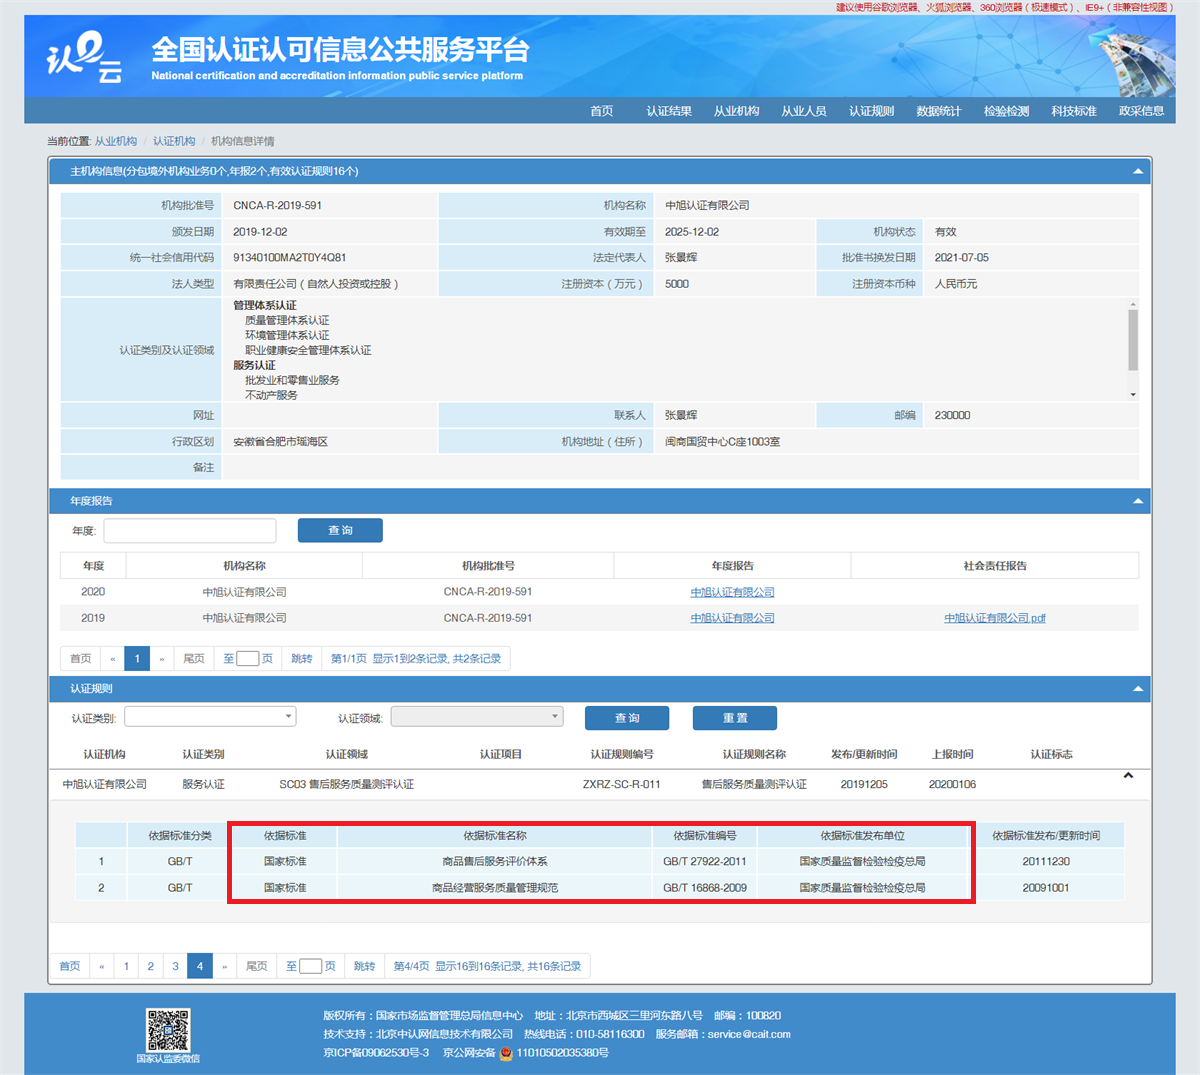This screenshot has width=1200, height=1075.
Task: Click the 年度 input field
Action: coord(190,531)
